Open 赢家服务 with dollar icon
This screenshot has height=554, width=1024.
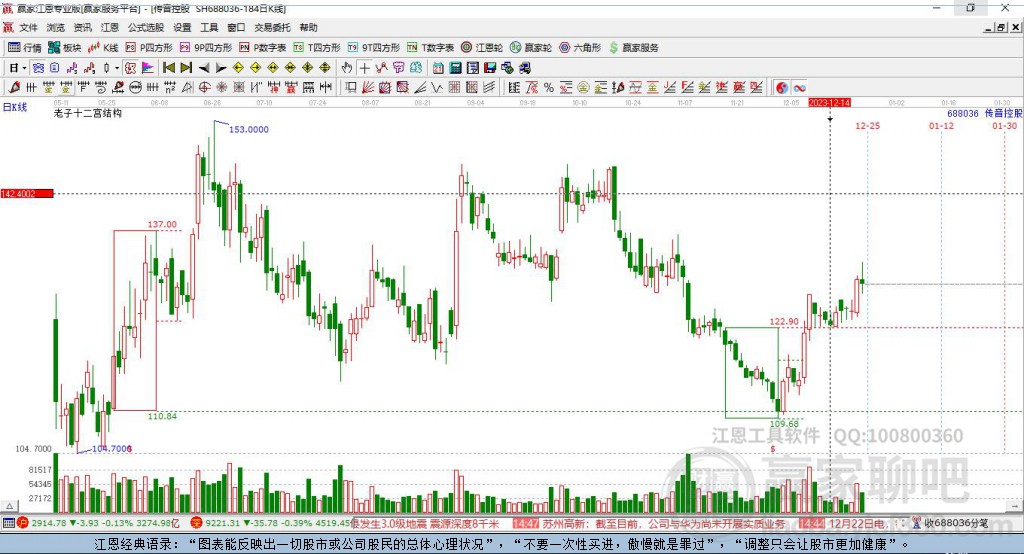[633, 48]
